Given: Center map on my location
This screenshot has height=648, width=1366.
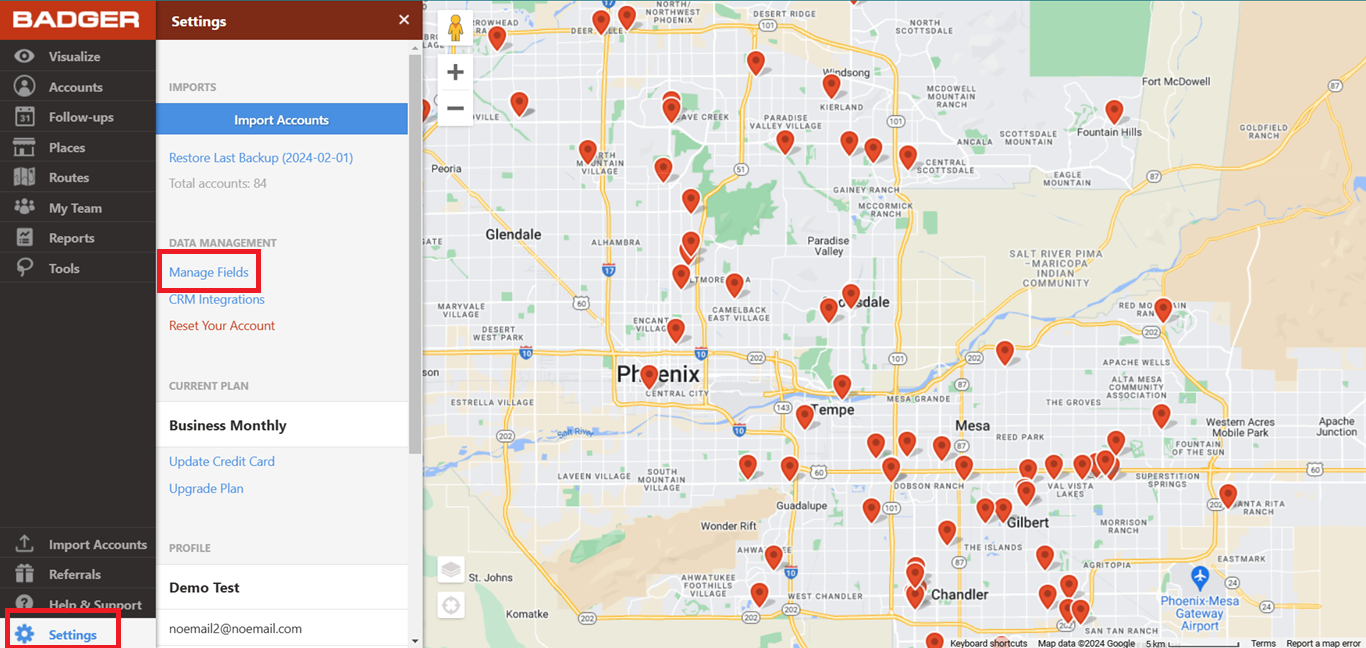Looking at the screenshot, I should 451,605.
